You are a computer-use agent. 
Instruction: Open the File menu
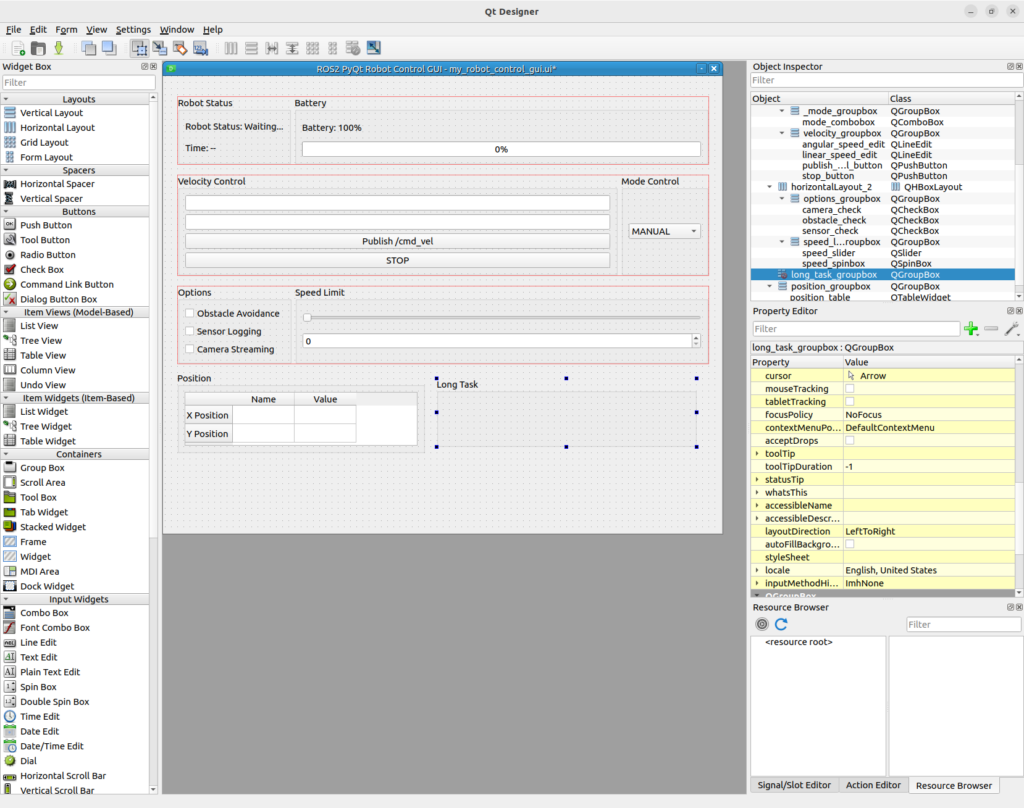coord(13,29)
